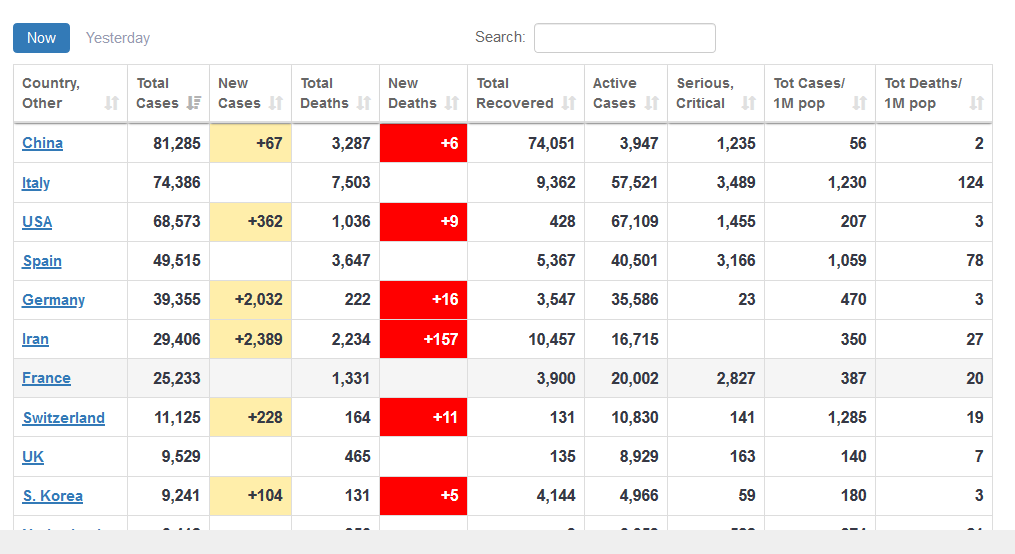Click Iran's red +157 new deaths cell
This screenshot has height=554, width=1015.
click(423, 339)
